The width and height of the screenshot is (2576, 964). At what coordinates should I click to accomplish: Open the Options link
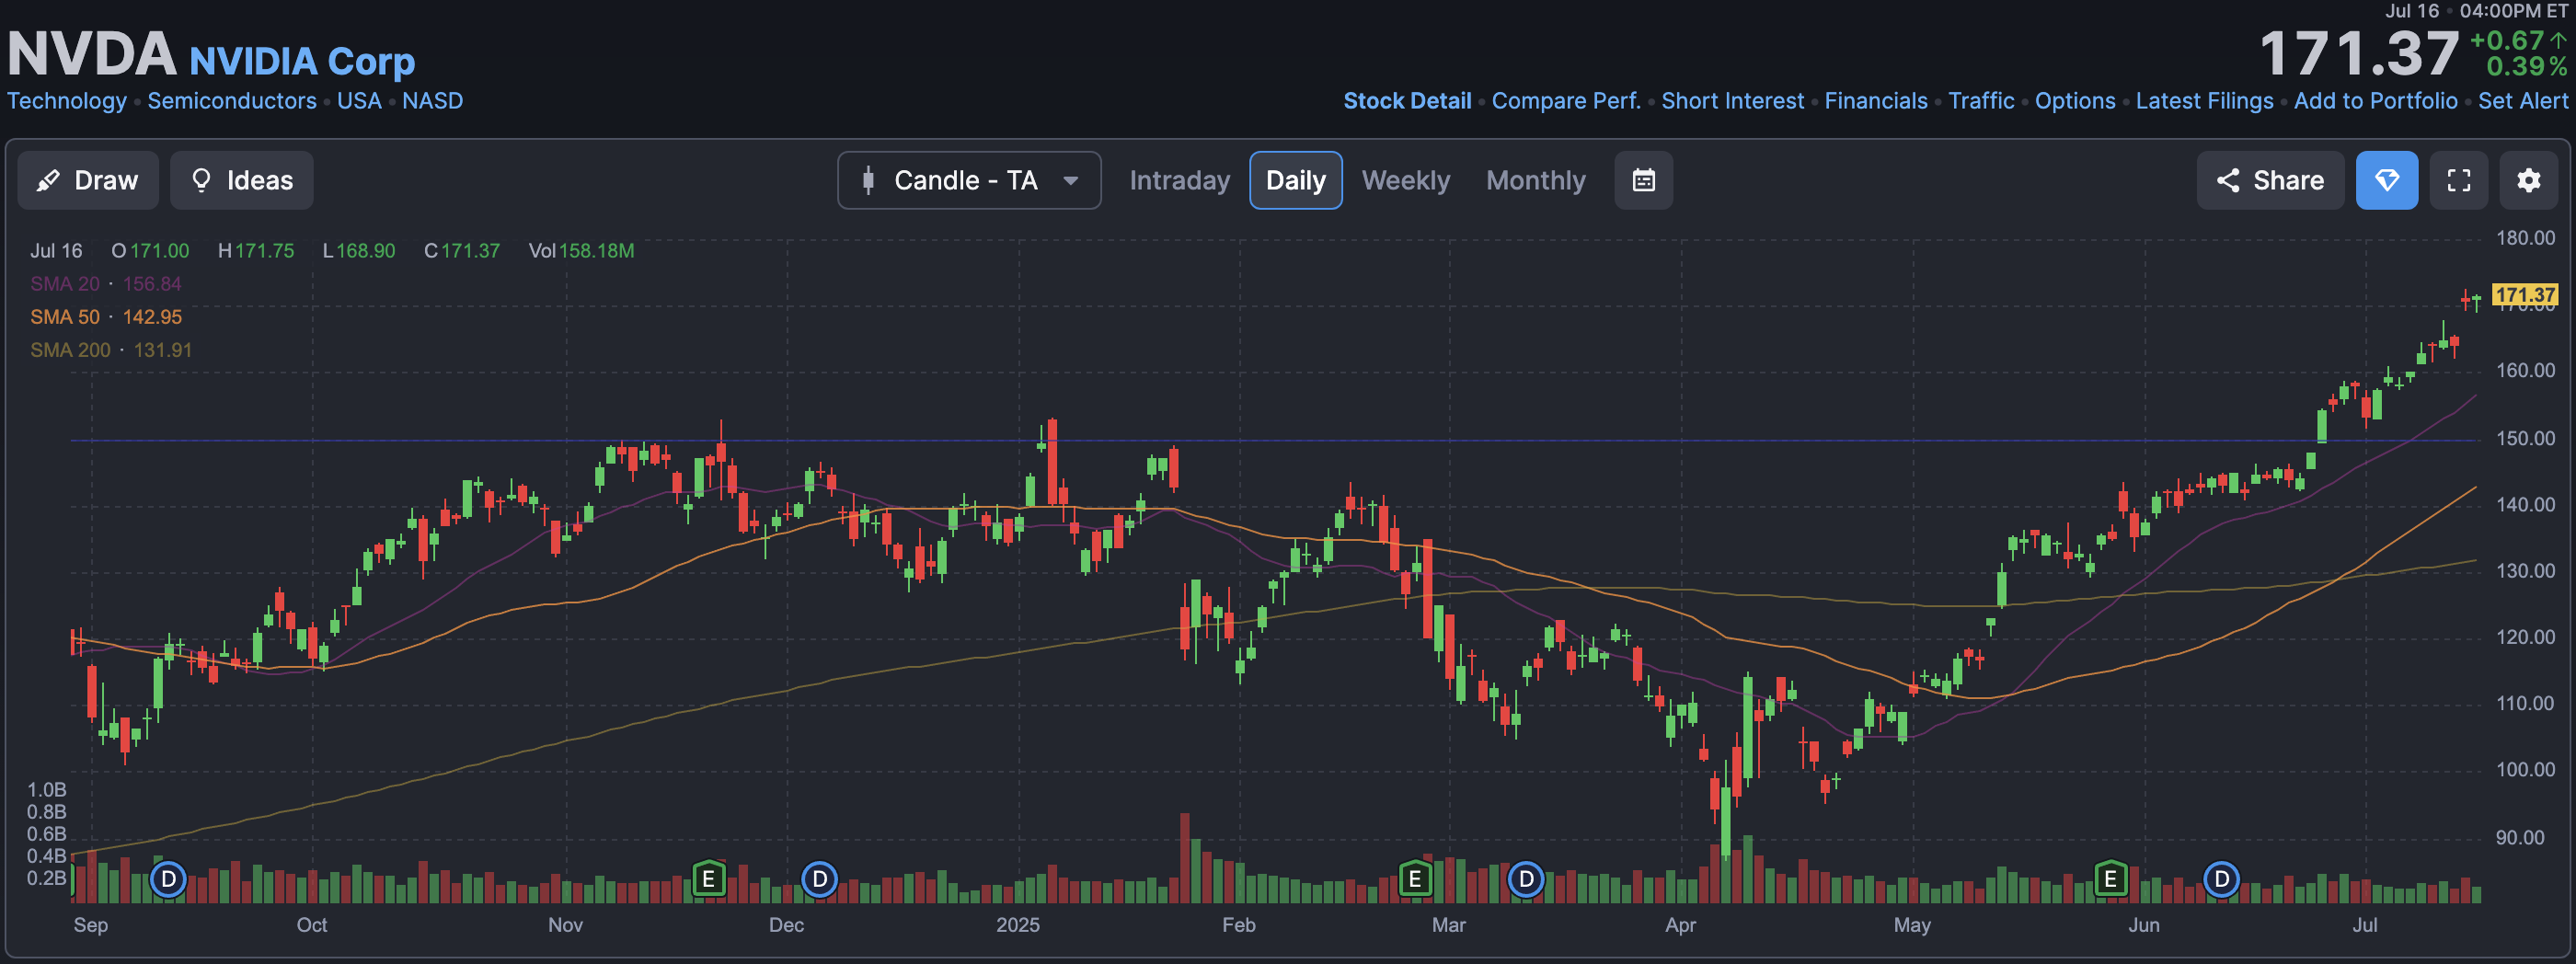[x=2075, y=101]
